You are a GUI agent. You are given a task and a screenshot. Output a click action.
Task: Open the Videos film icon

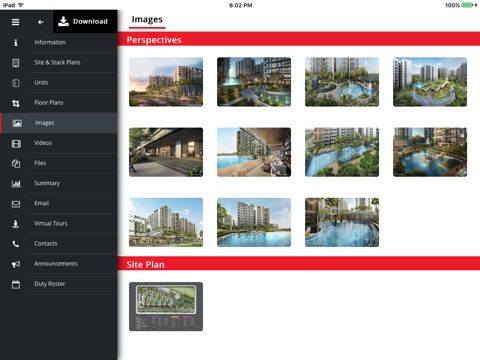[16, 144]
